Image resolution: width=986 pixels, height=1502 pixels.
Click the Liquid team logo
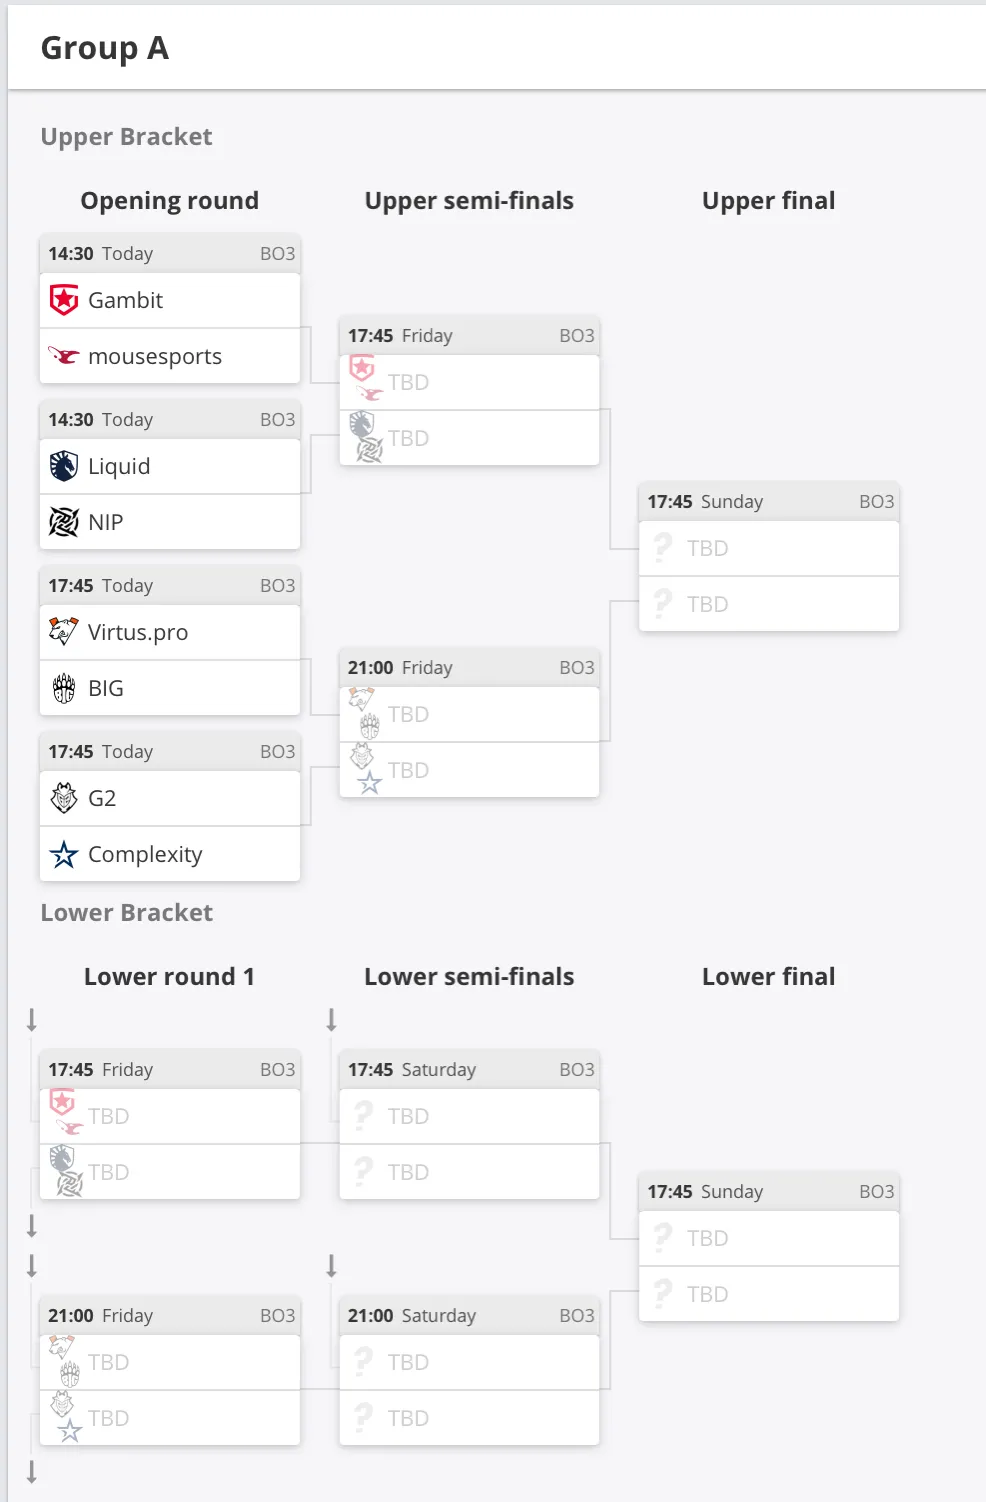(64, 466)
